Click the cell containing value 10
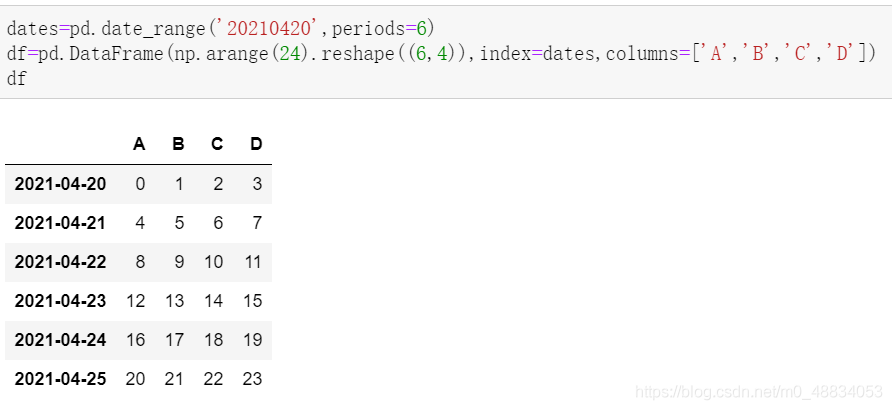892x410 pixels. click(213, 262)
